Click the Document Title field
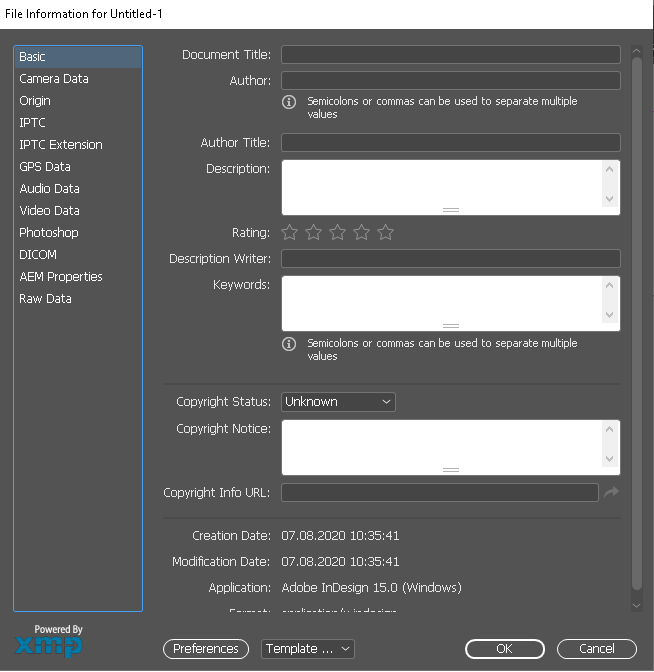This screenshot has width=654, height=672. (451, 54)
